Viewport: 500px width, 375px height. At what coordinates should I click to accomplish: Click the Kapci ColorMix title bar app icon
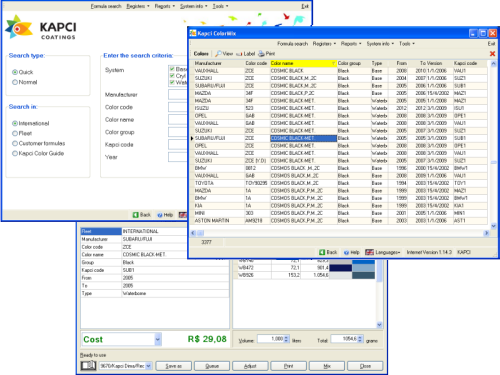coord(193,33)
